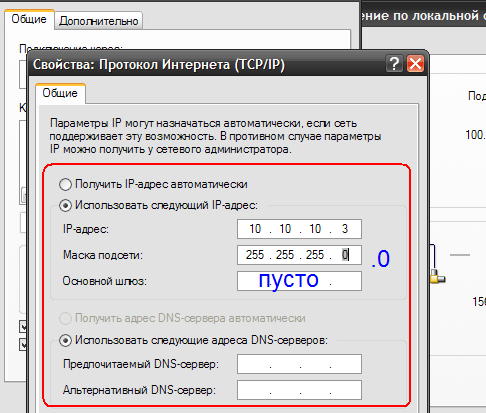Focus the Предпочитаемый DNS-сервер field
486x413 pixels.
pyautogui.click(x=299, y=364)
